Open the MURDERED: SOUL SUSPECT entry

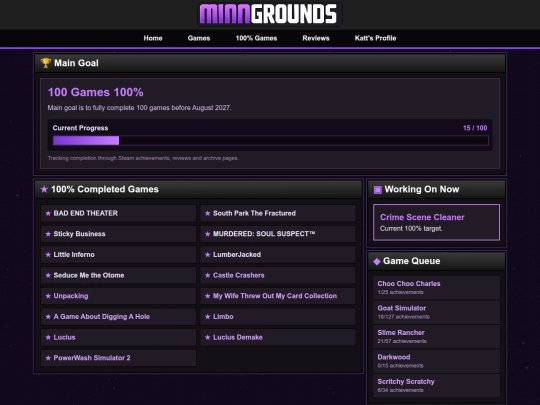click(x=278, y=234)
